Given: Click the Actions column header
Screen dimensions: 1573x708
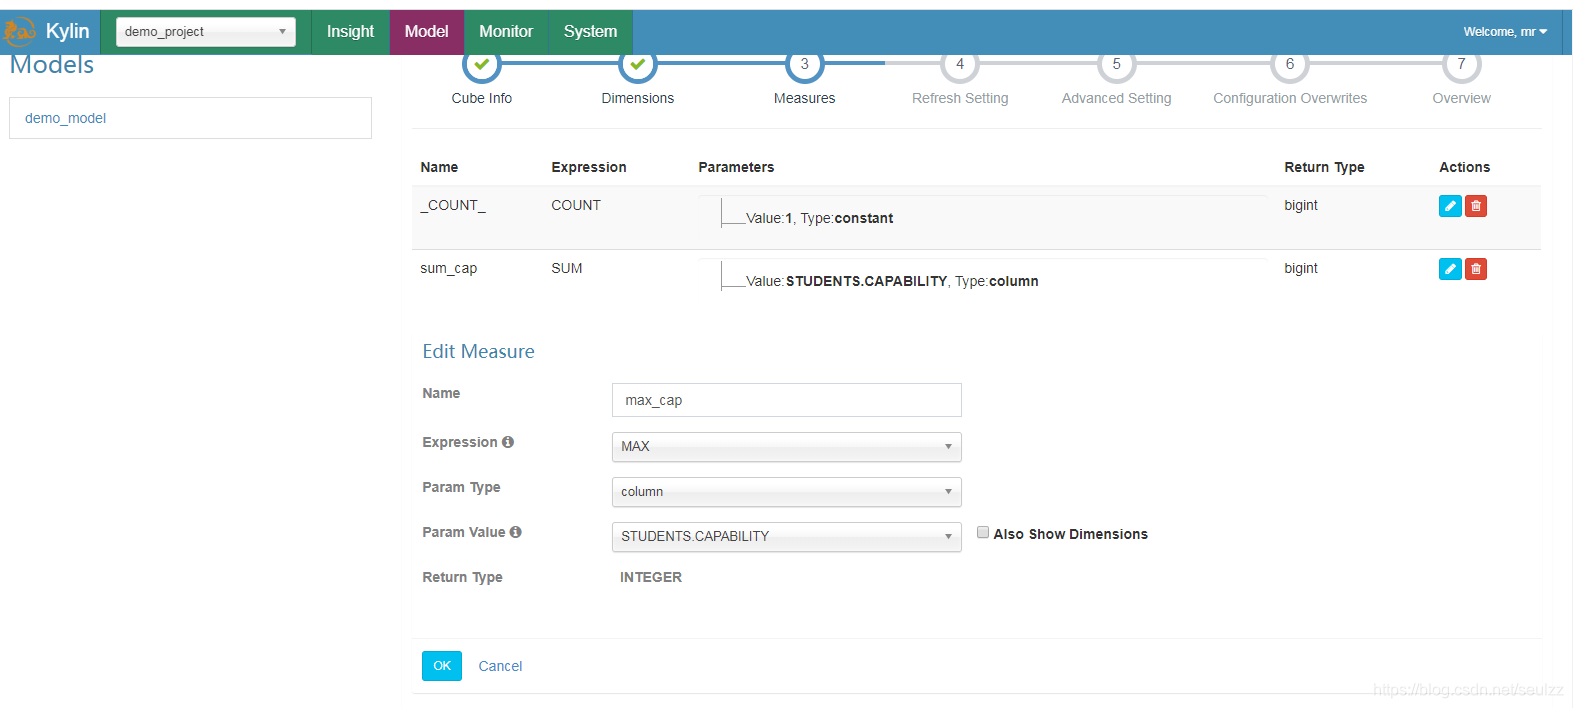Looking at the screenshot, I should 1465,167.
